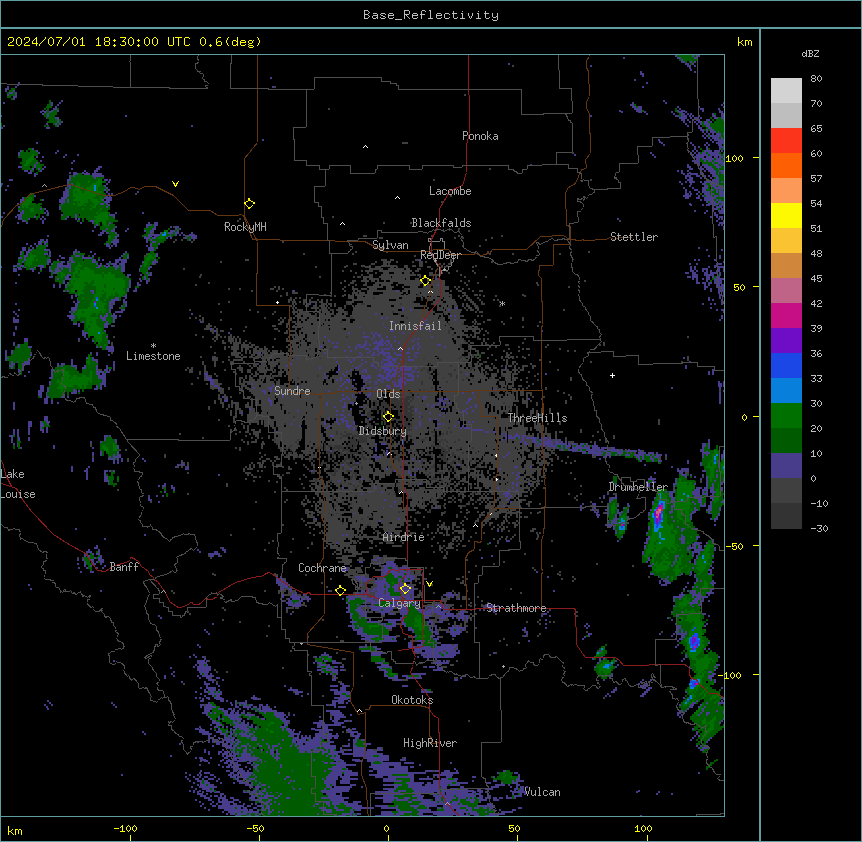Select the yellow diamond marker below Cochrane
The height and width of the screenshot is (842, 862).
(340, 591)
